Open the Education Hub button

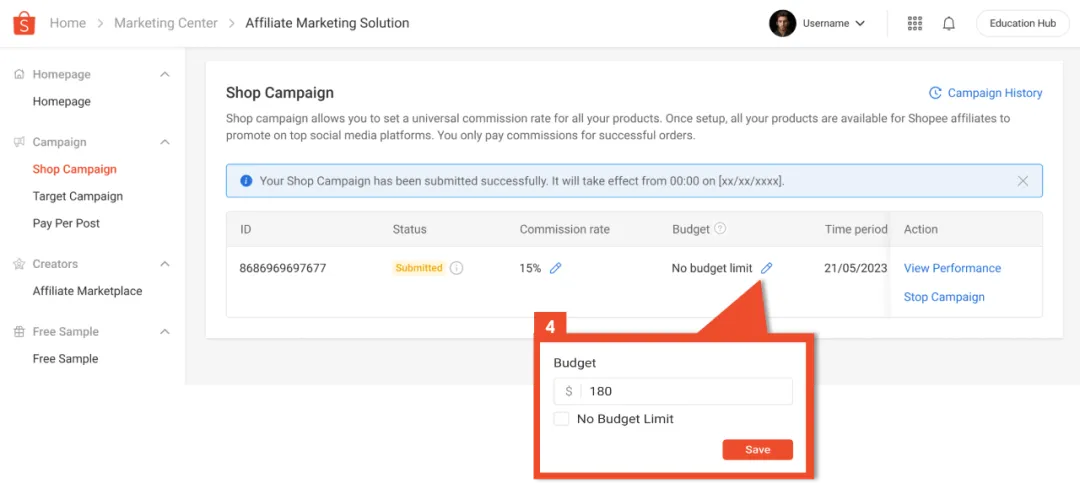pos(1023,23)
